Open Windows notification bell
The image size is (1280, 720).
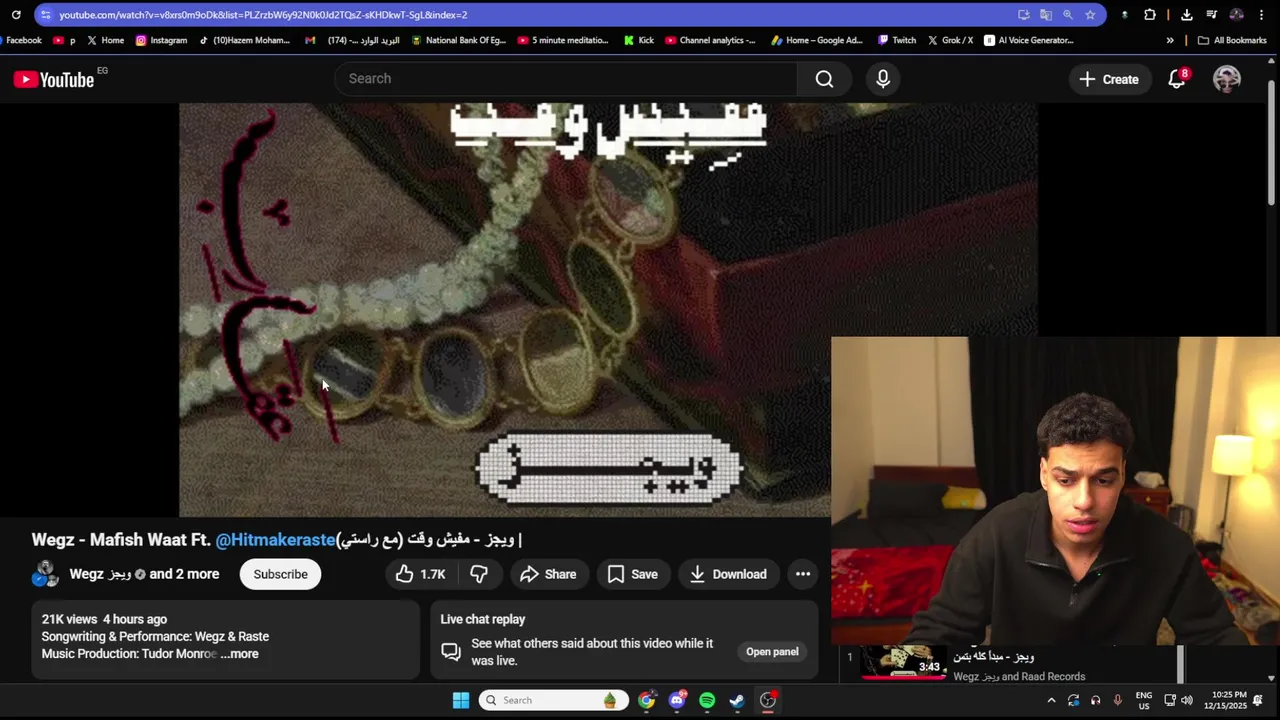[x=1259, y=700]
